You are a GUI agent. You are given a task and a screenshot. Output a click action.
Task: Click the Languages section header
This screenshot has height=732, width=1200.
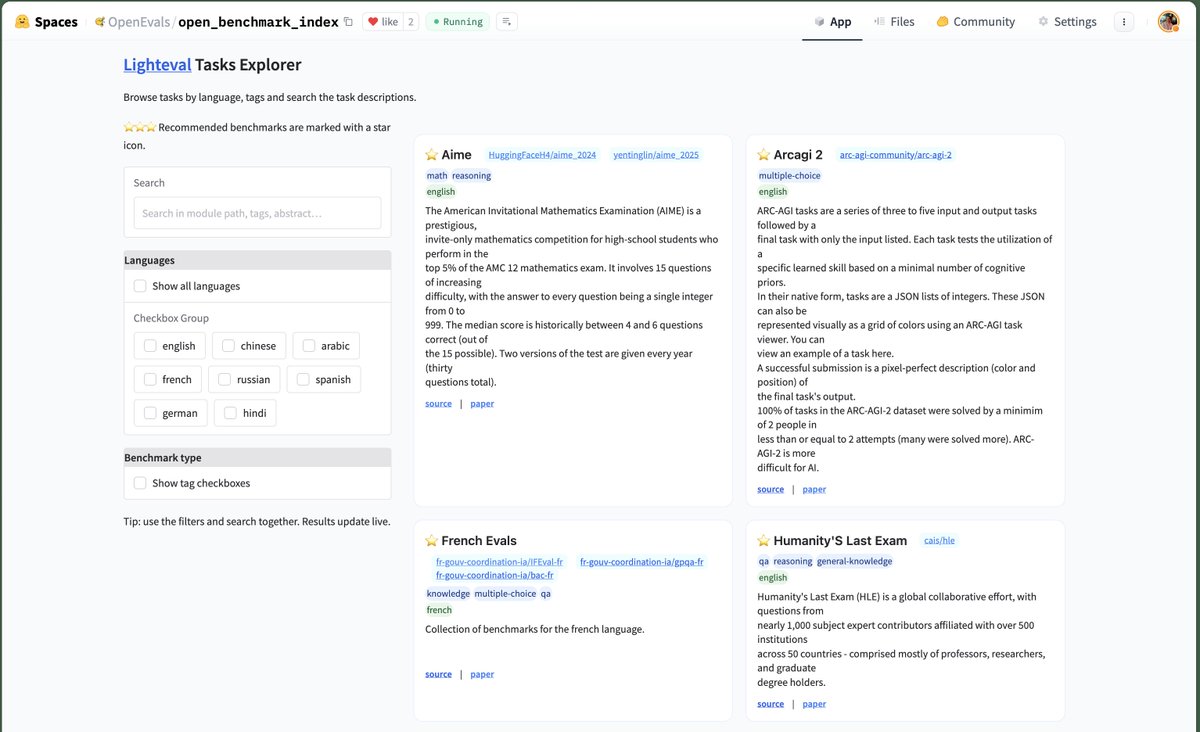pyautogui.click(x=257, y=260)
